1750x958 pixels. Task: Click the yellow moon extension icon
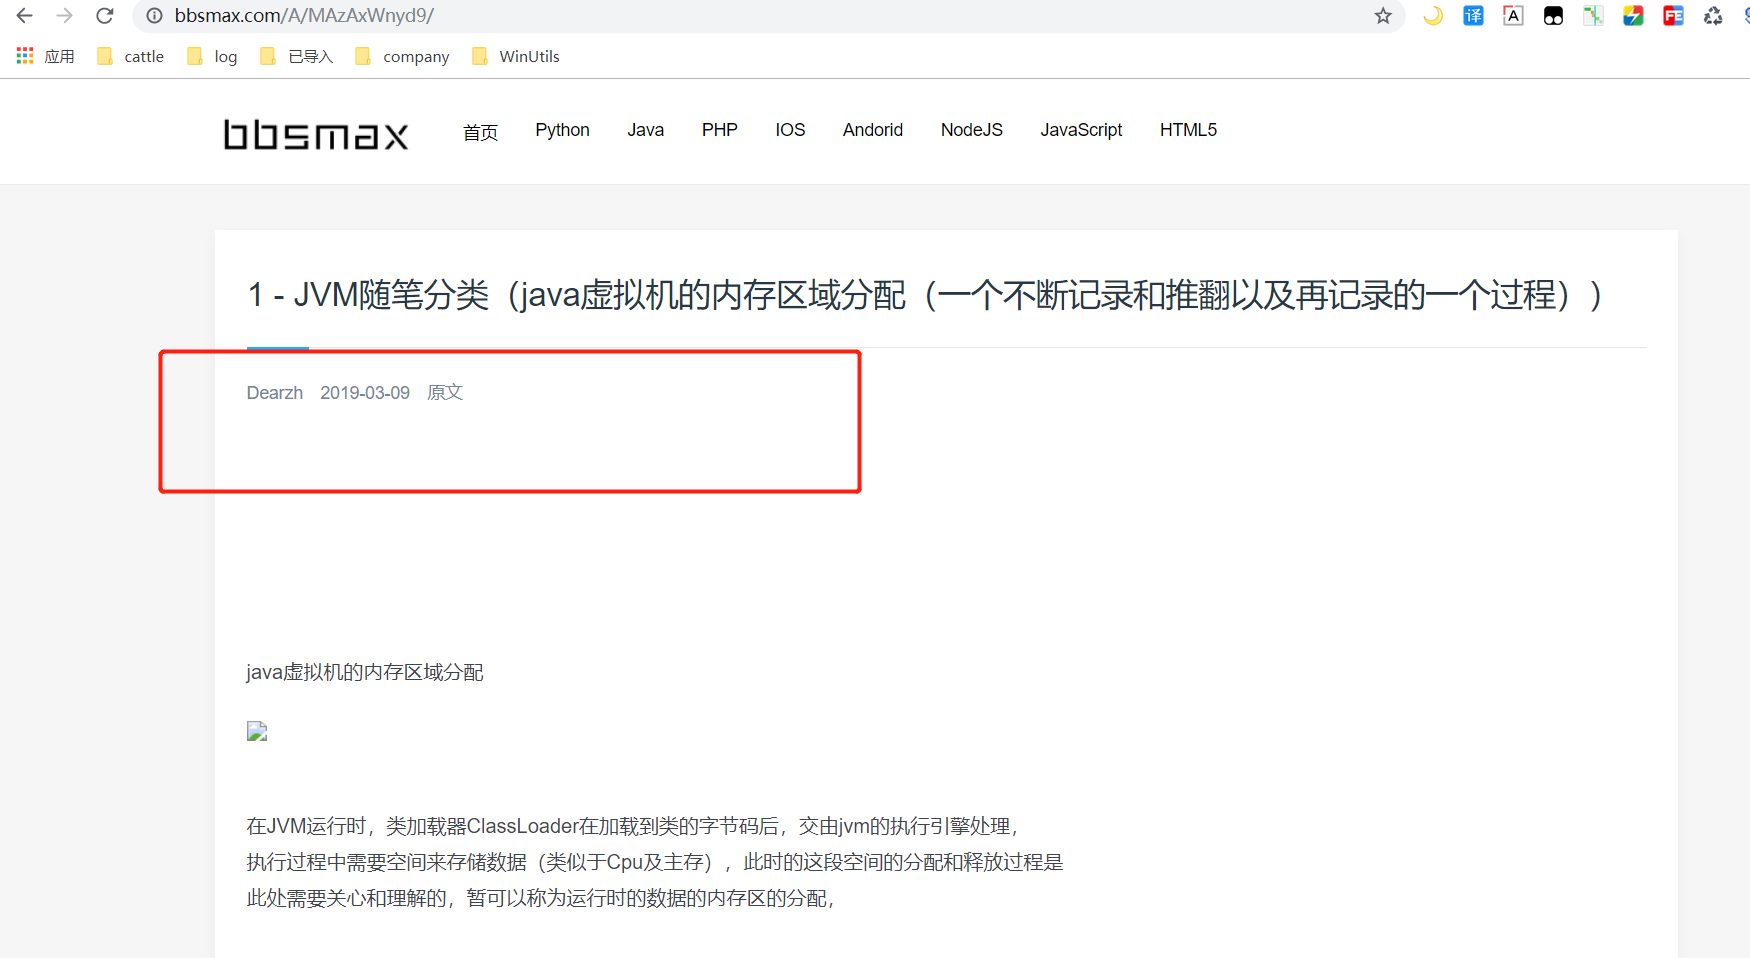point(1433,16)
